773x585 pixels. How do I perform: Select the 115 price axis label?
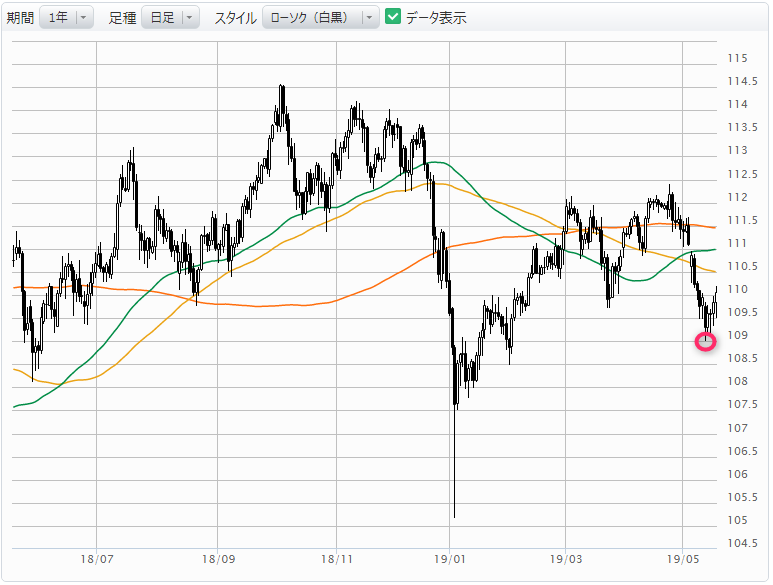[x=737, y=58]
